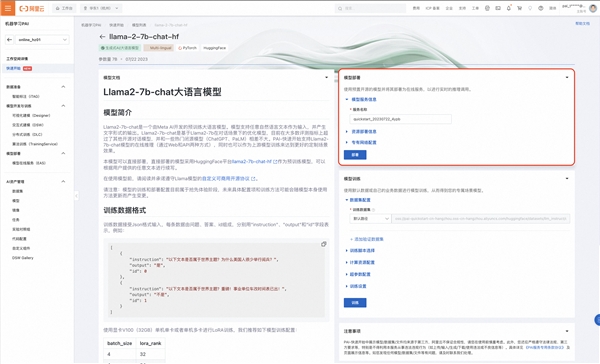Open the hamburger menu icon
The image size is (600, 364).
coord(8,8)
